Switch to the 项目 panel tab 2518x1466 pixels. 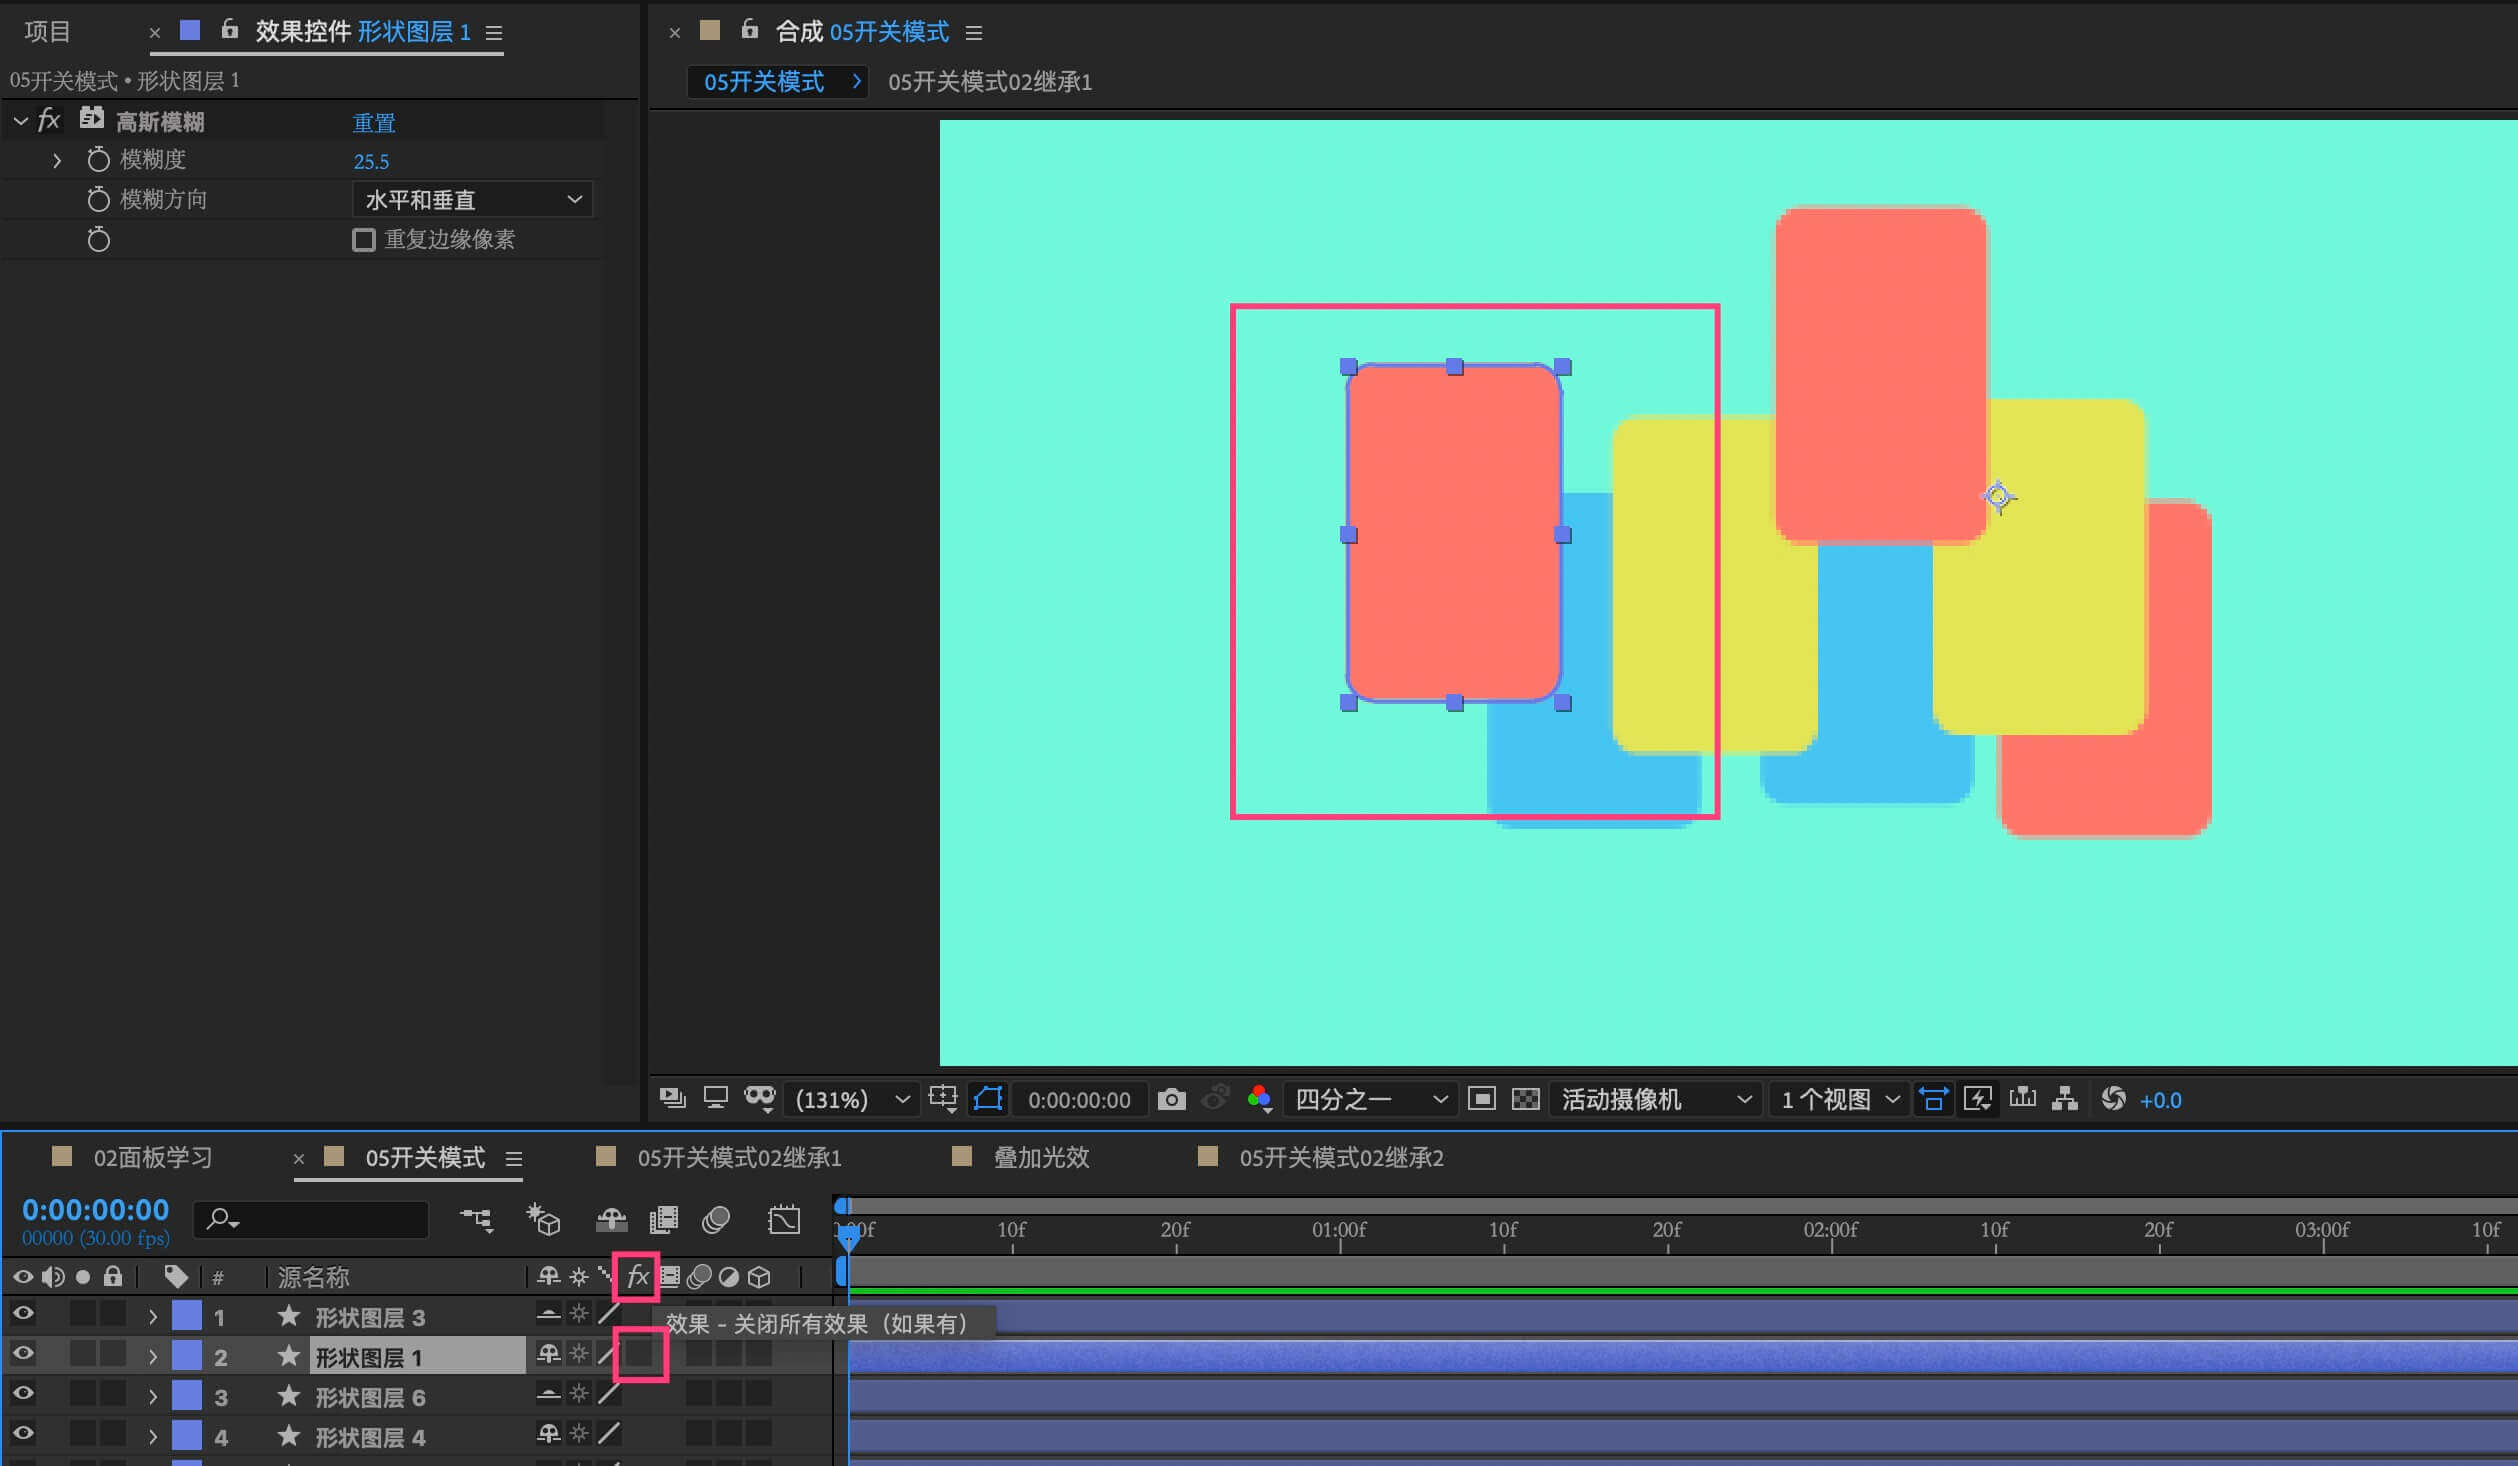(47, 32)
